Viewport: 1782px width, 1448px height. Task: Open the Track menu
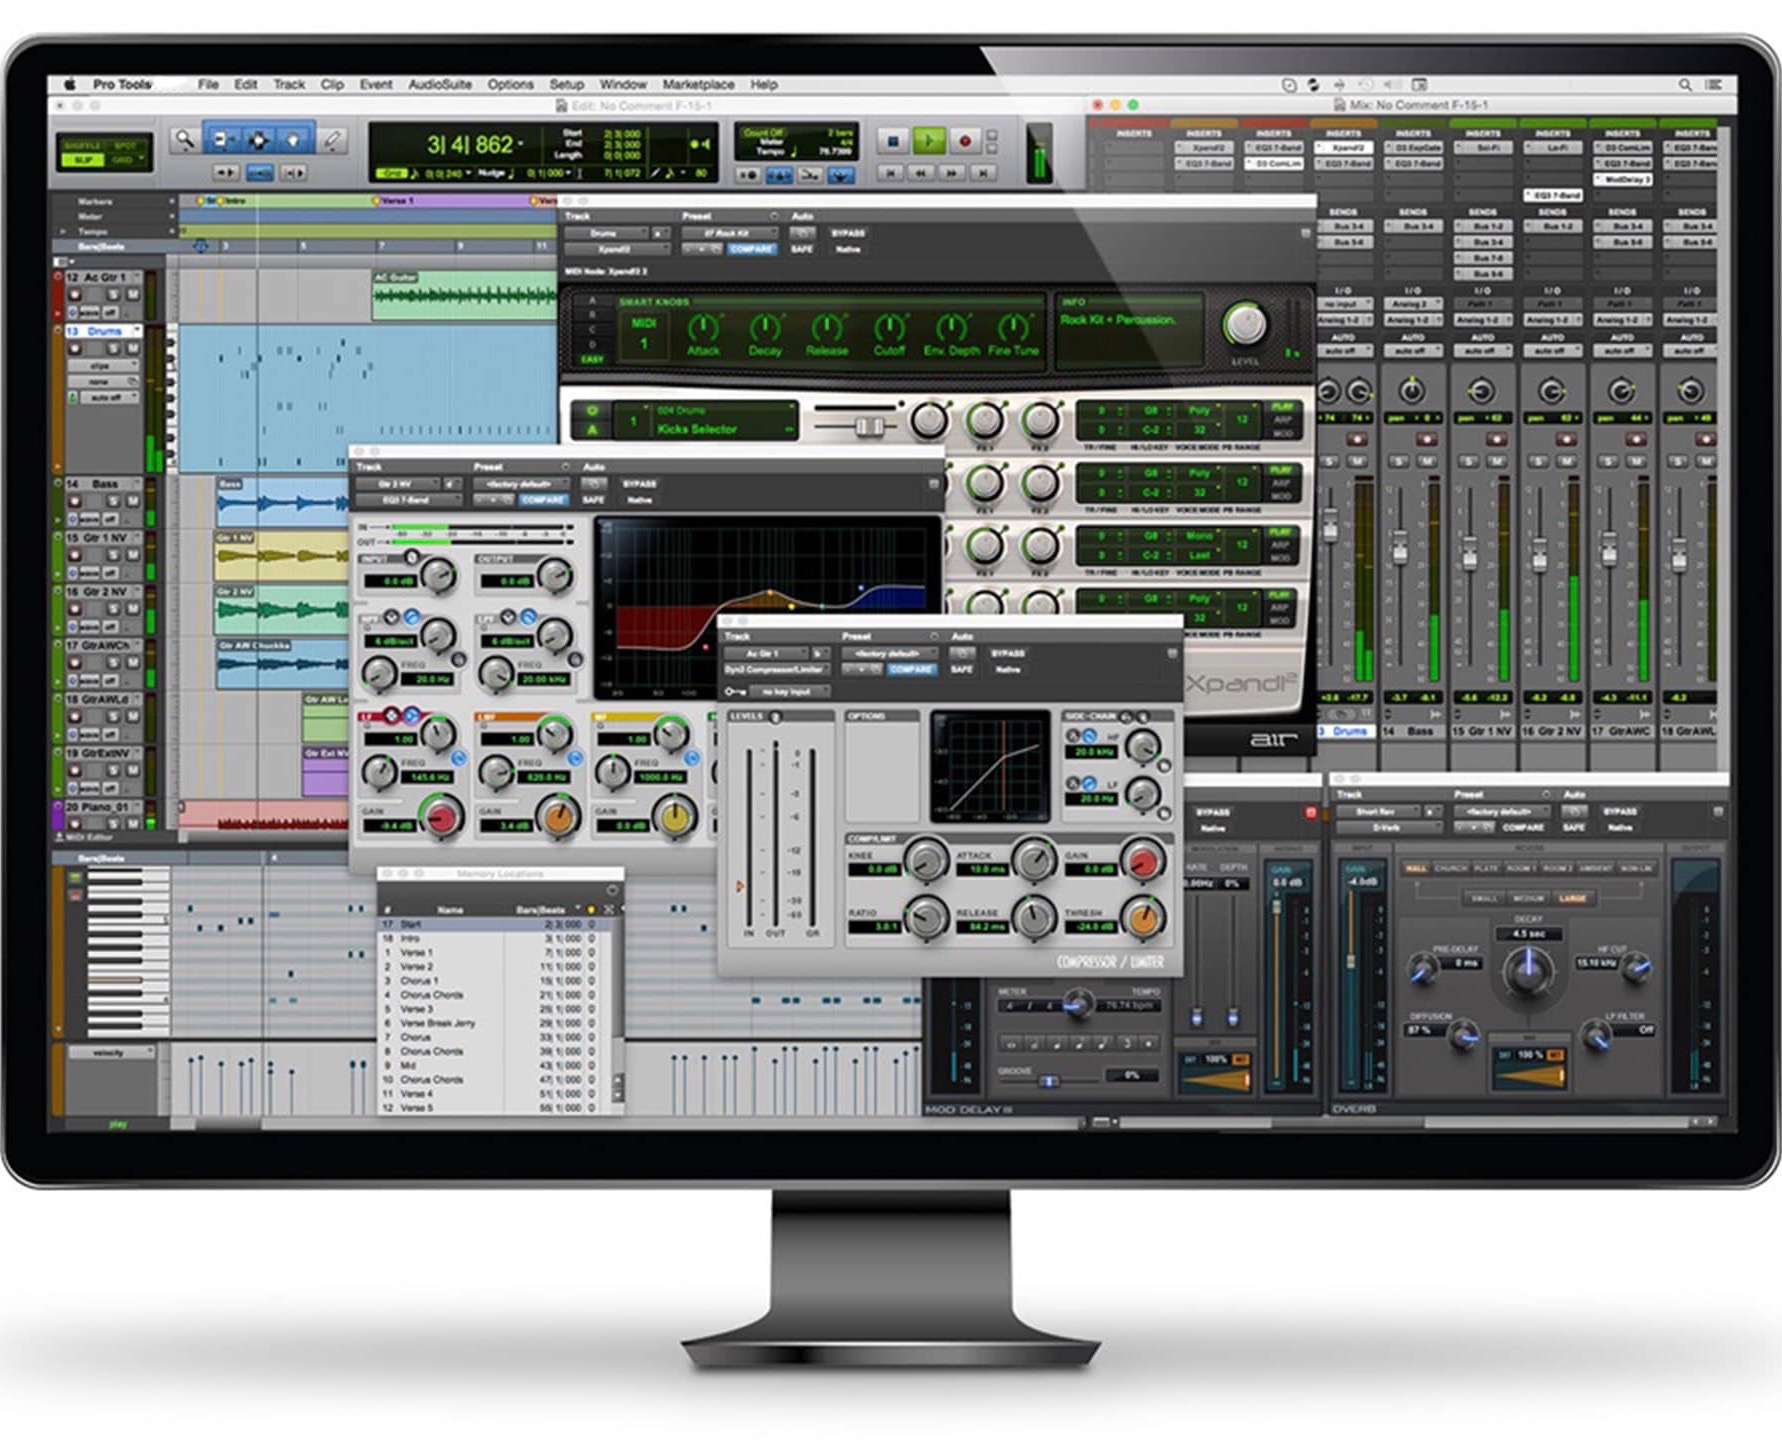(x=289, y=85)
